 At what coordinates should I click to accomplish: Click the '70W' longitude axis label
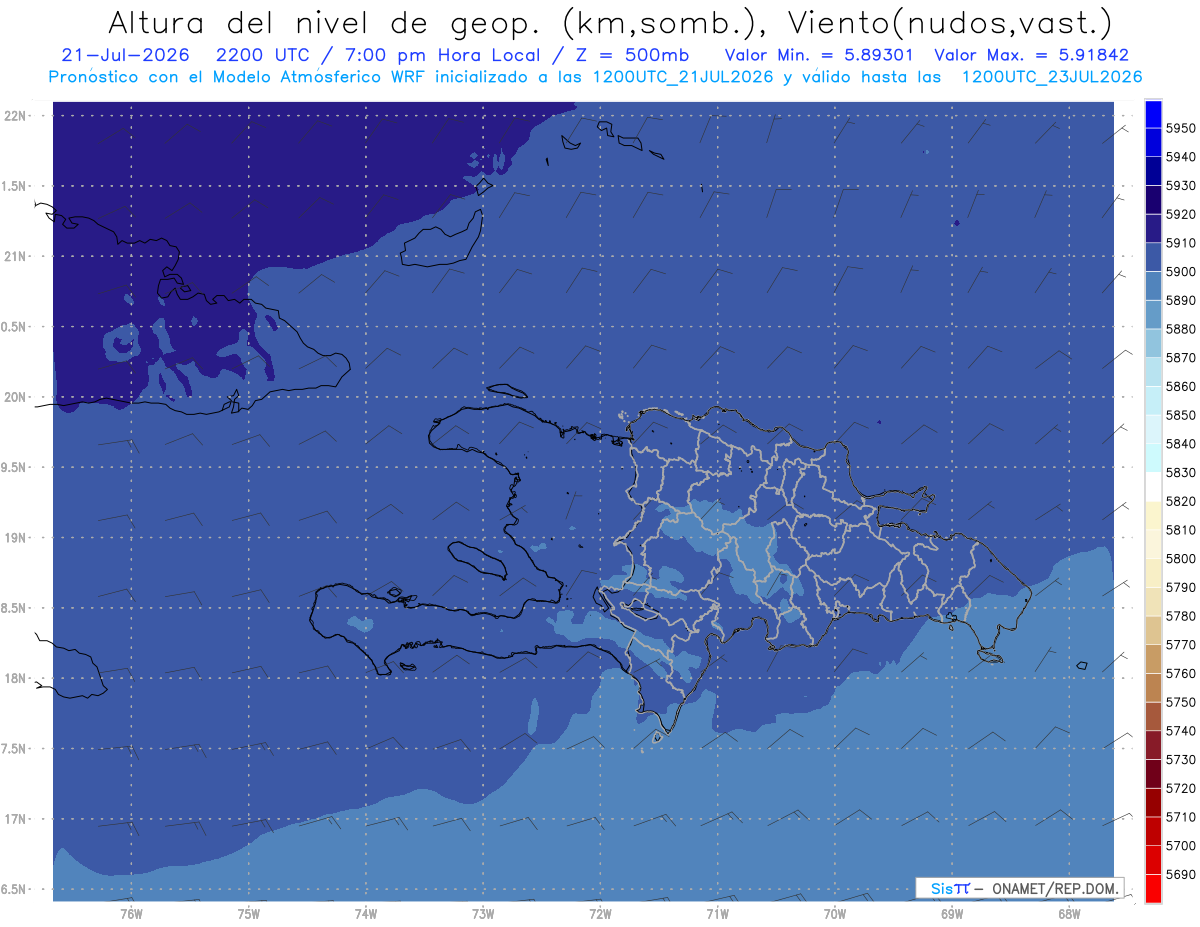pyautogui.click(x=834, y=914)
